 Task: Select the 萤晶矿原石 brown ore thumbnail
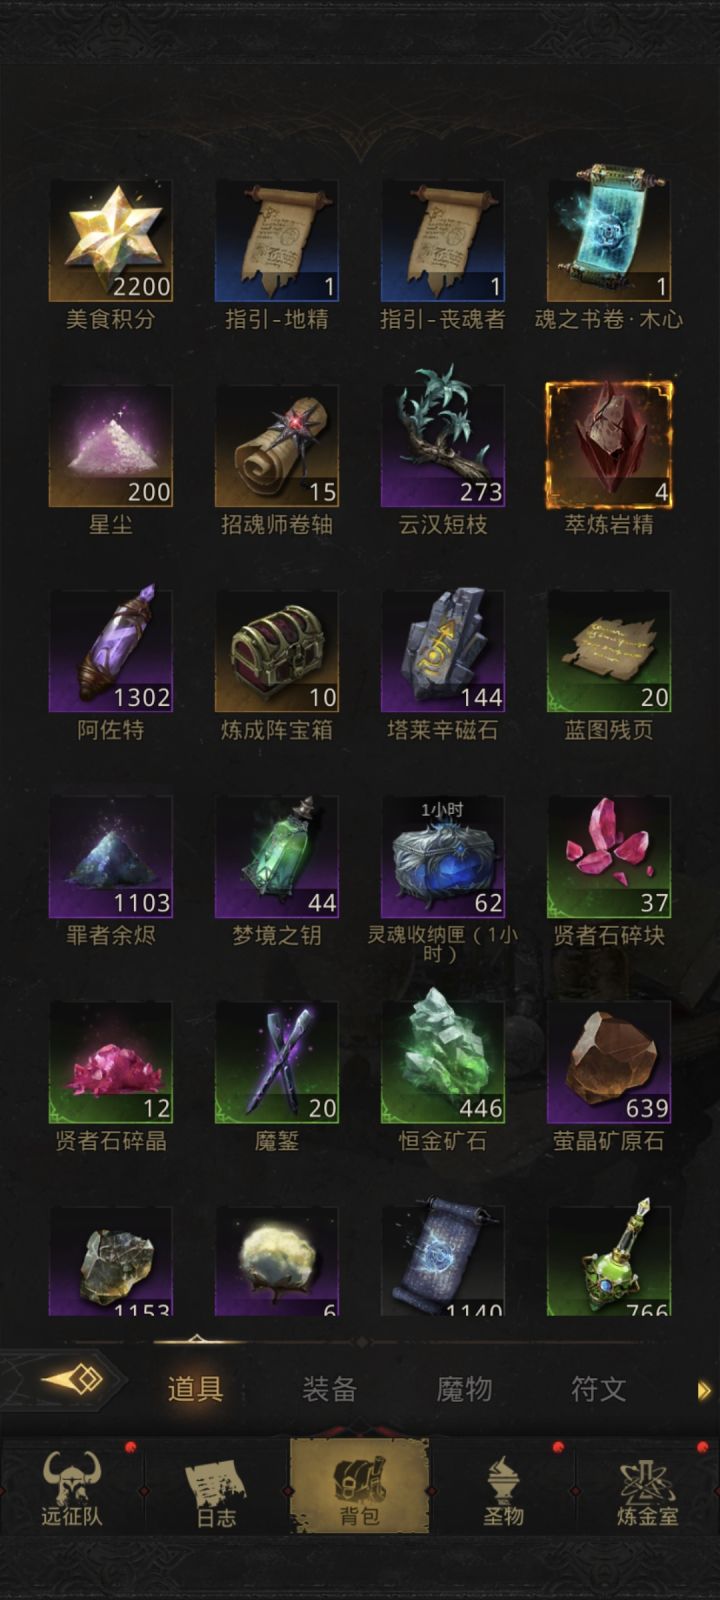609,1062
